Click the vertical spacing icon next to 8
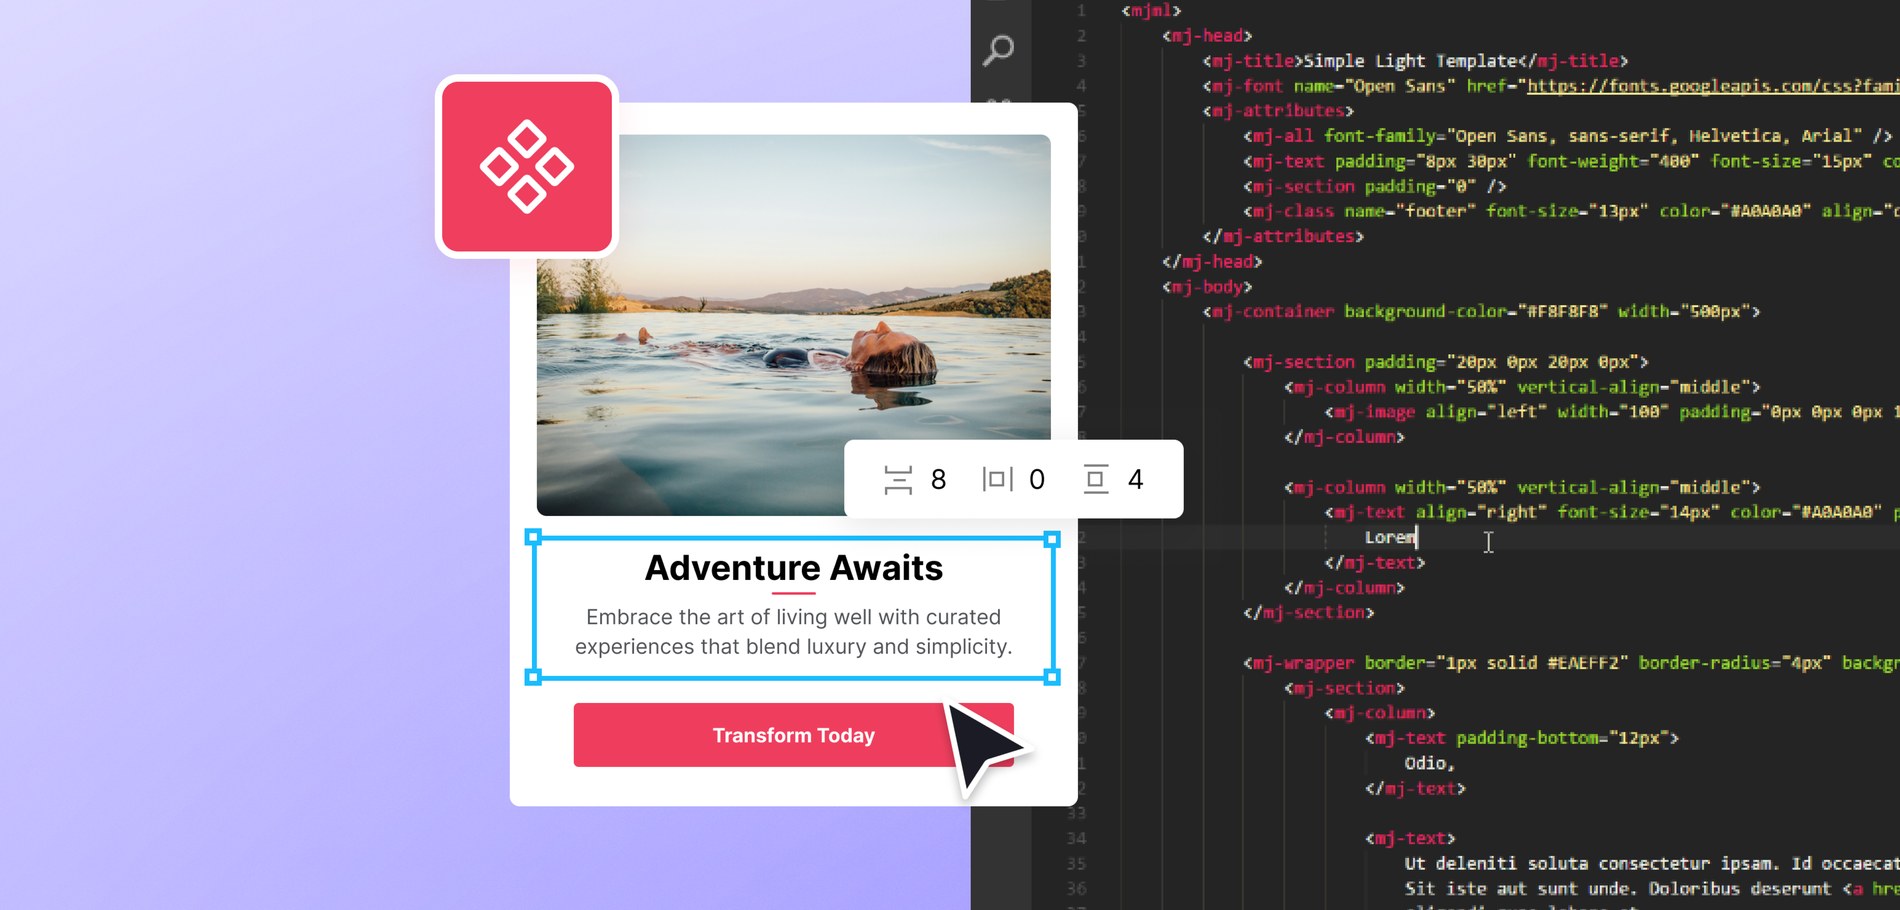Screen dimensions: 1900x910 (898, 480)
